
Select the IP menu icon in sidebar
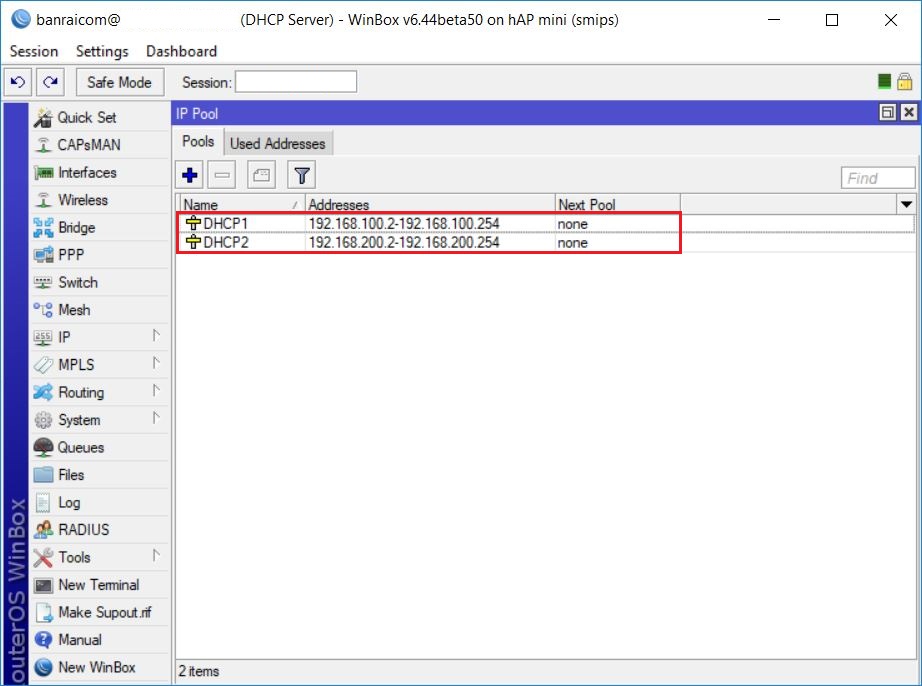point(43,337)
